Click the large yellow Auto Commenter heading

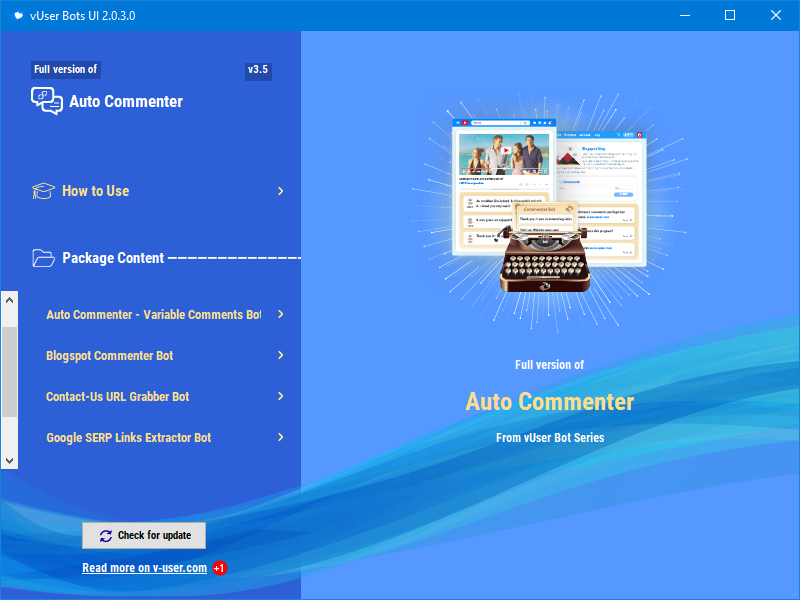click(x=550, y=402)
